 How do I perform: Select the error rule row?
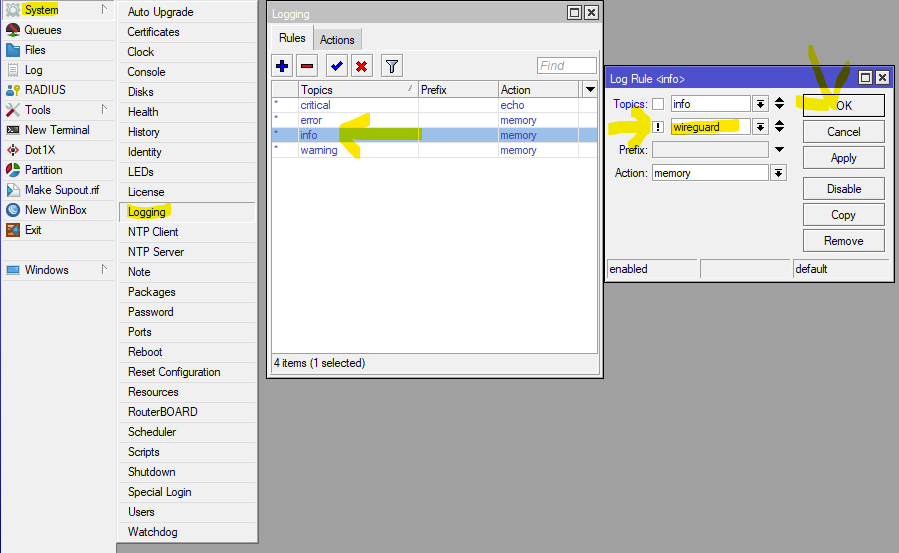(434, 120)
